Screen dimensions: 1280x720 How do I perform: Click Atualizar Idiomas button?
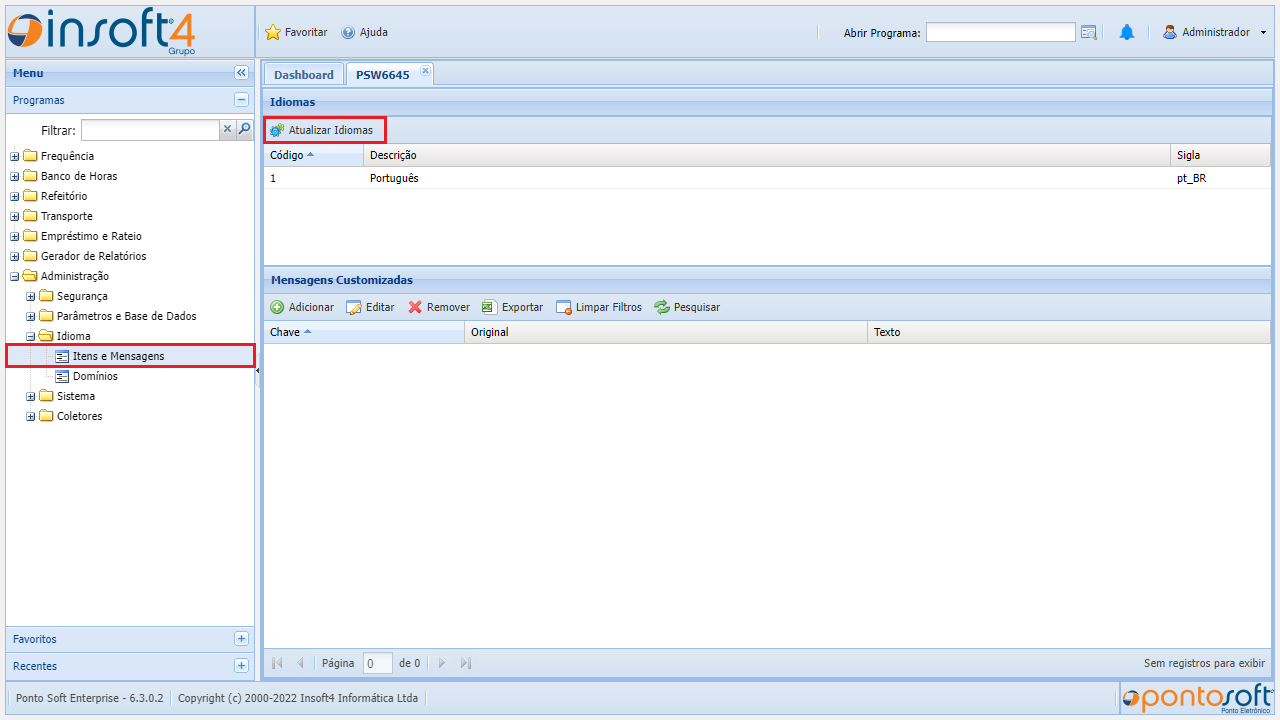click(x=323, y=130)
